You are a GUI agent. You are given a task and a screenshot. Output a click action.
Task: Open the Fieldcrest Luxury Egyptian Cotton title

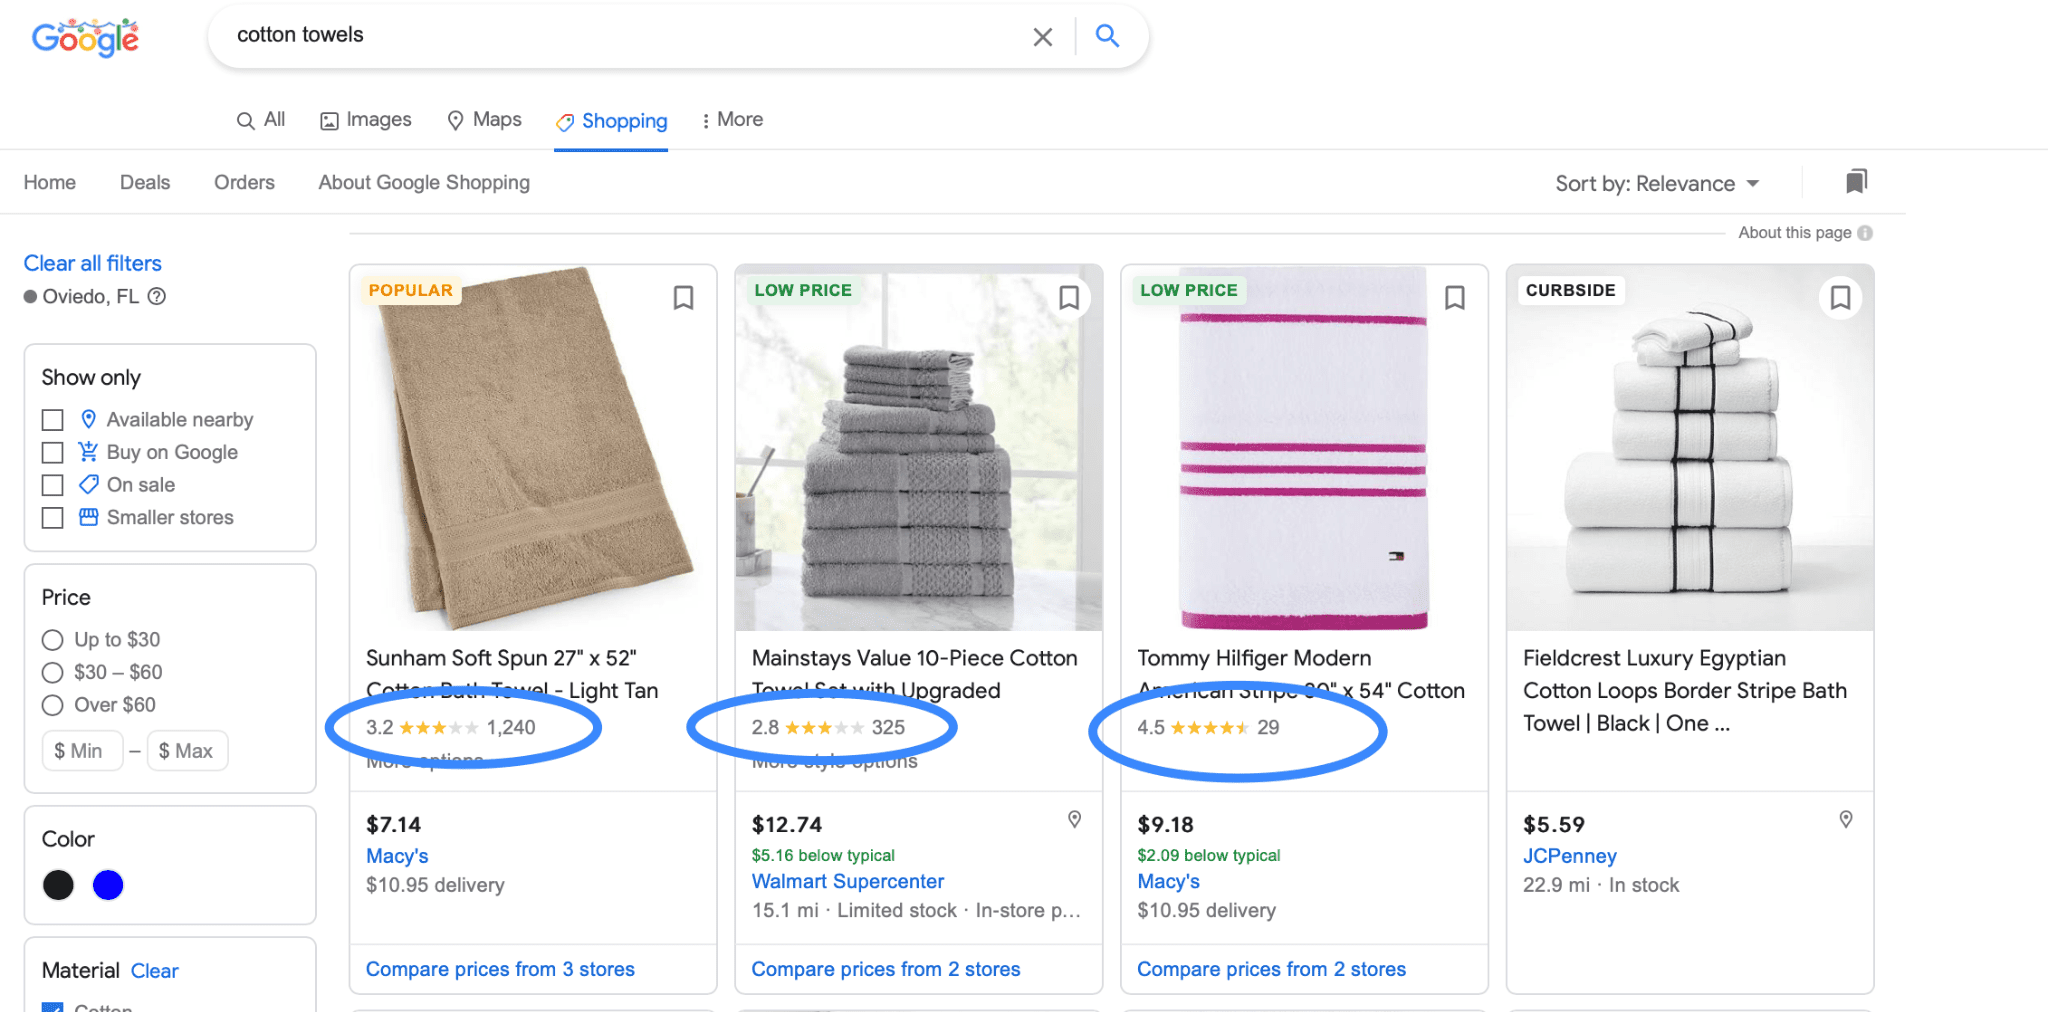pos(1685,691)
